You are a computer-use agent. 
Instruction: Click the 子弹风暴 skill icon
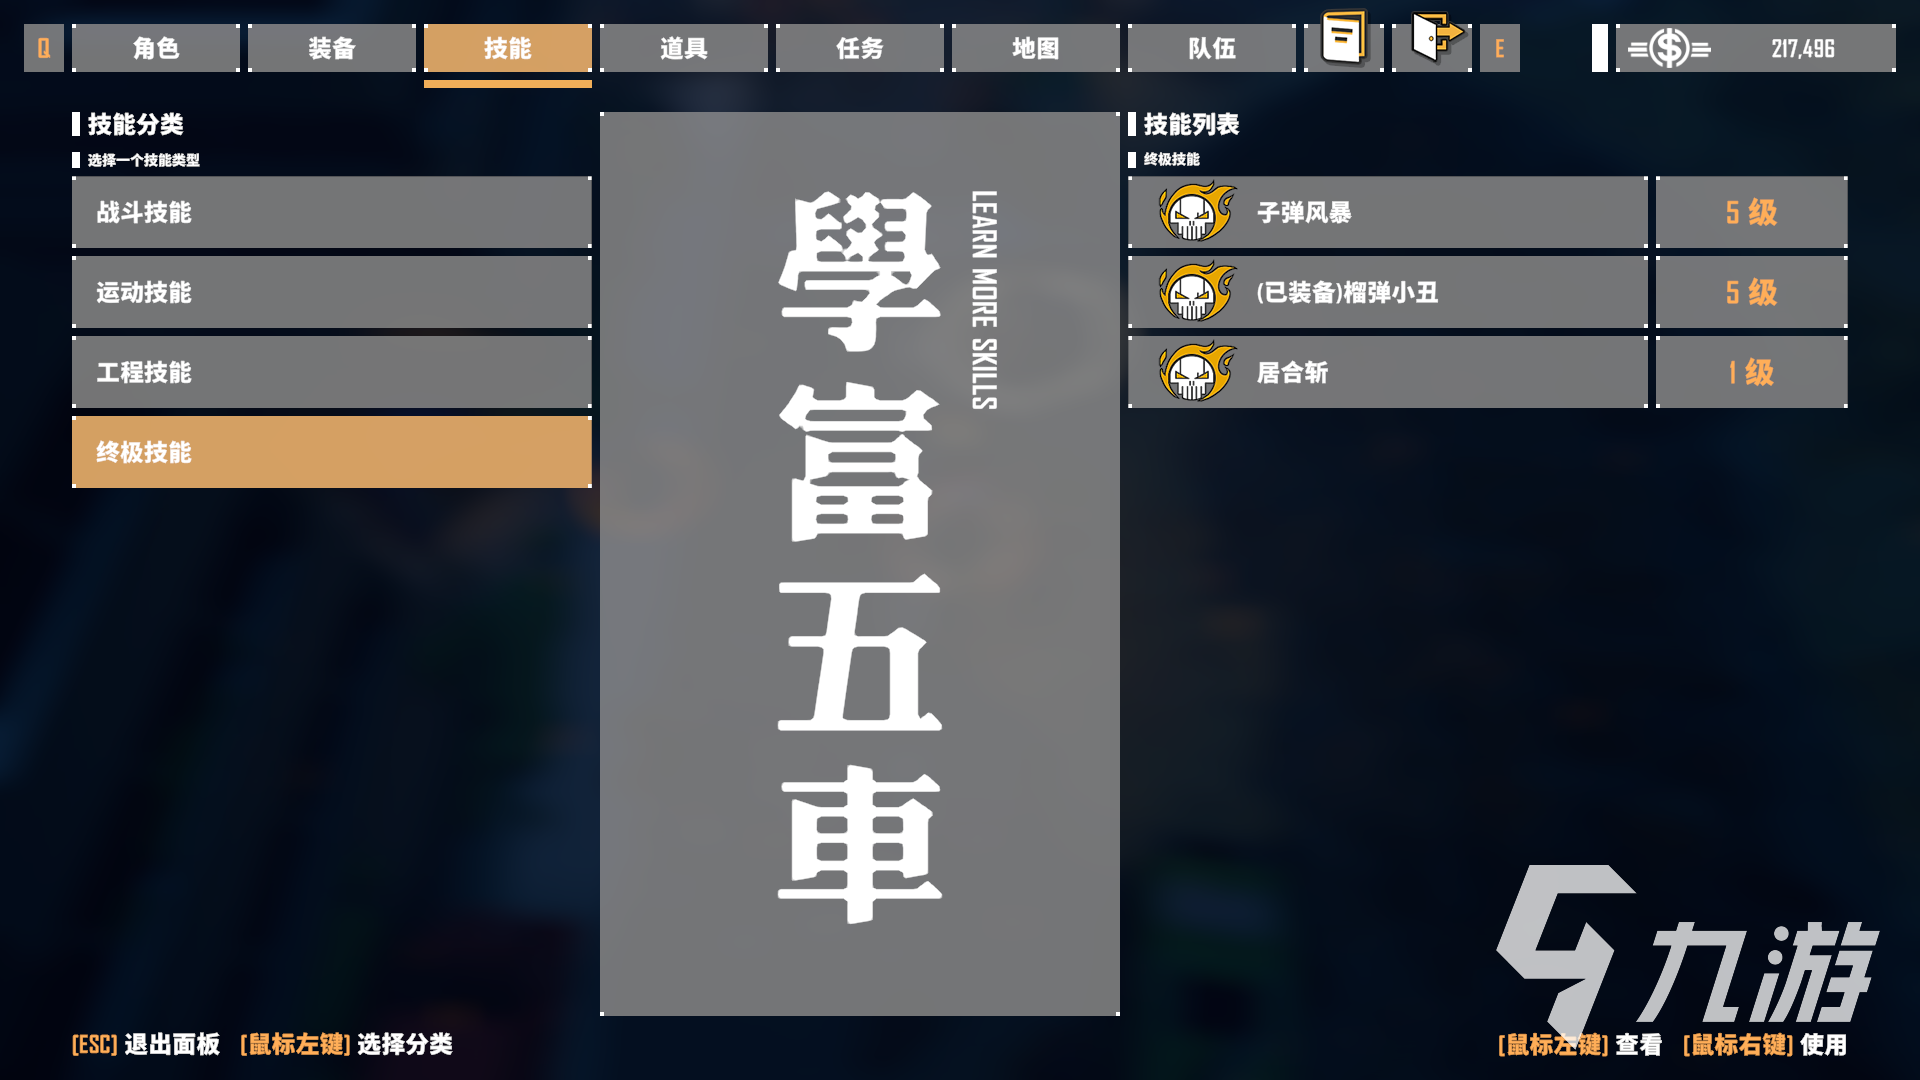coord(1193,212)
